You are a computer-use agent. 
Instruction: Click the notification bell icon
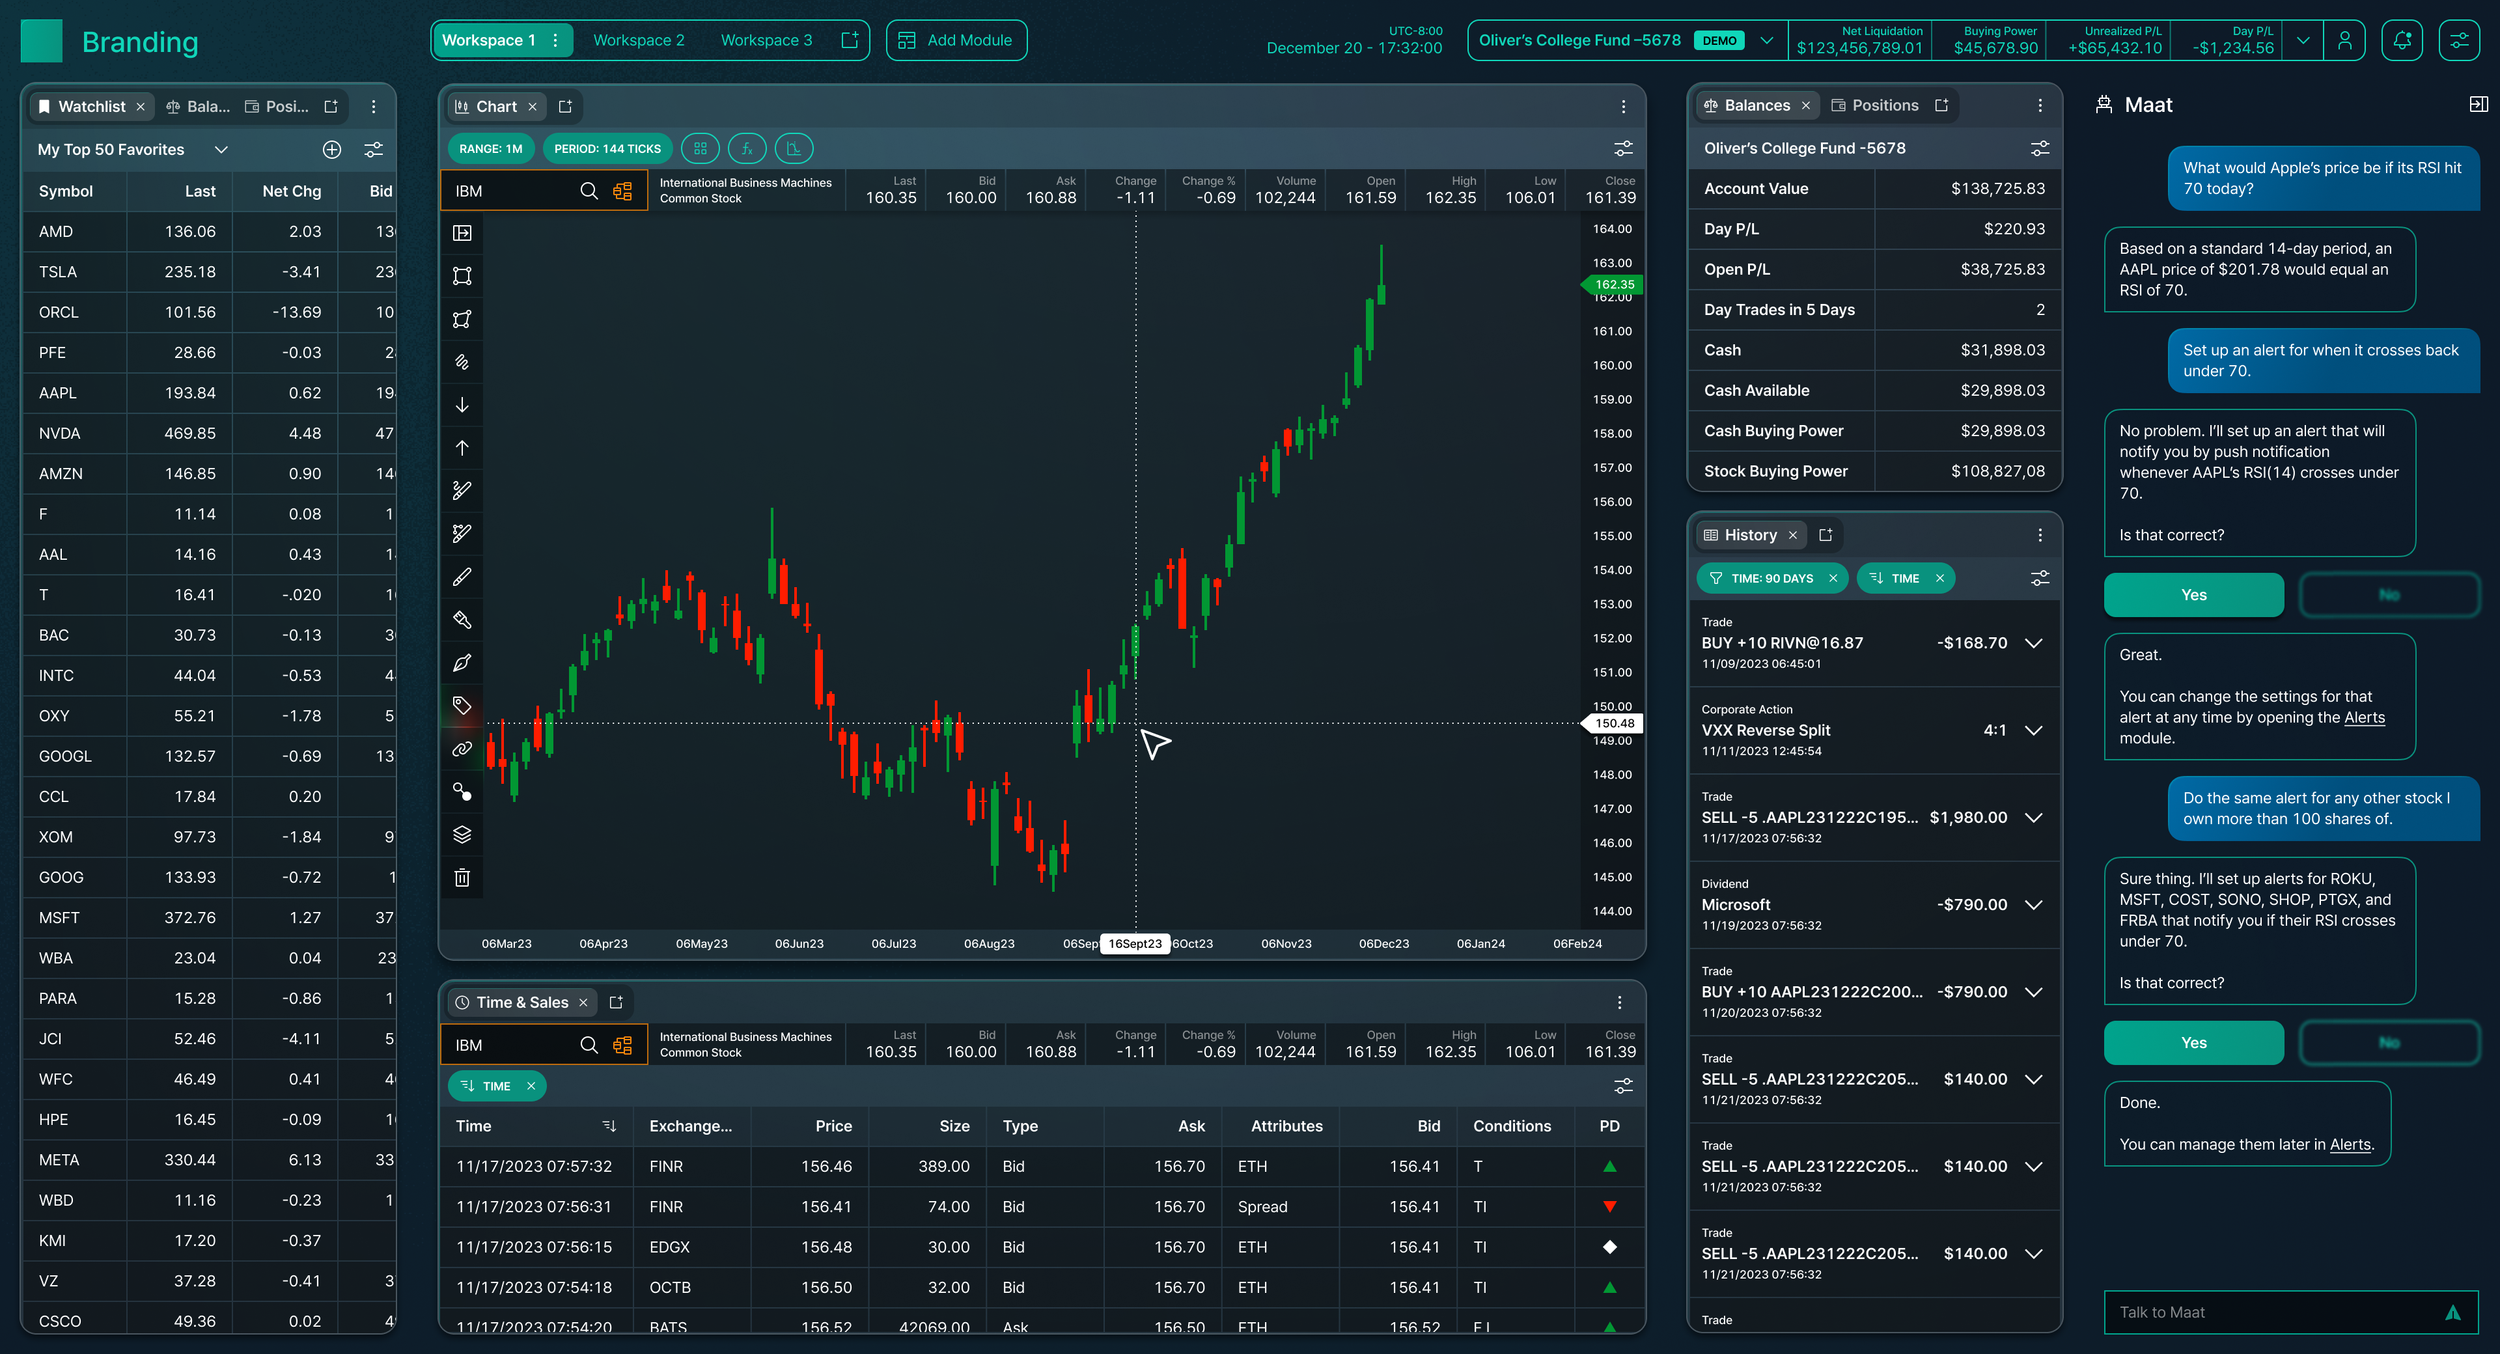2402,40
